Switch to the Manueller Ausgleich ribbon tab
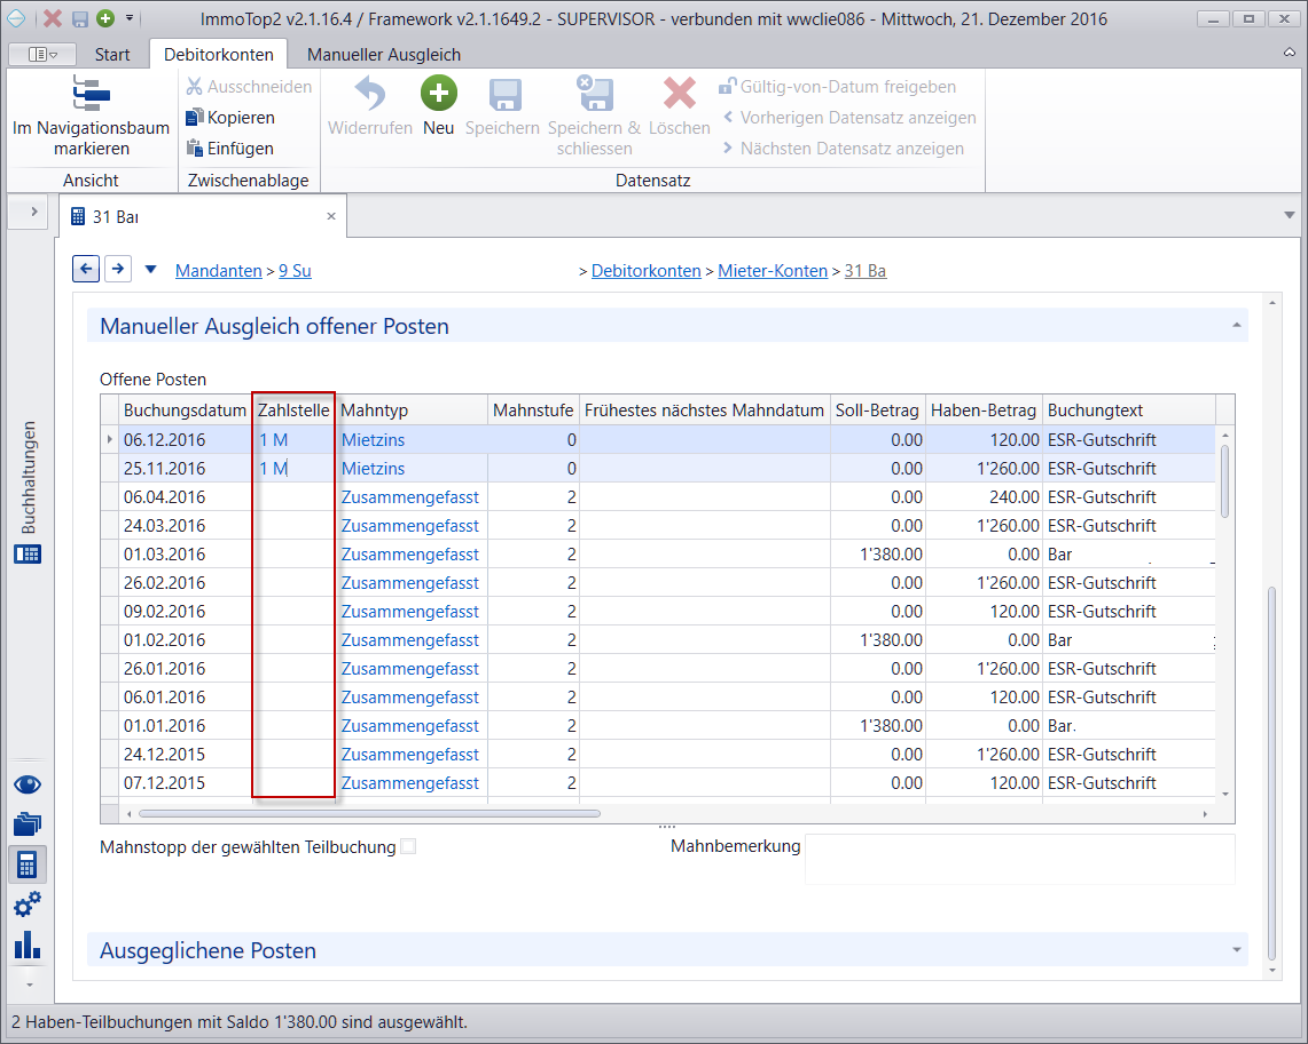The height and width of the screenshot is (1044, 1308). (x=384, y=55)
